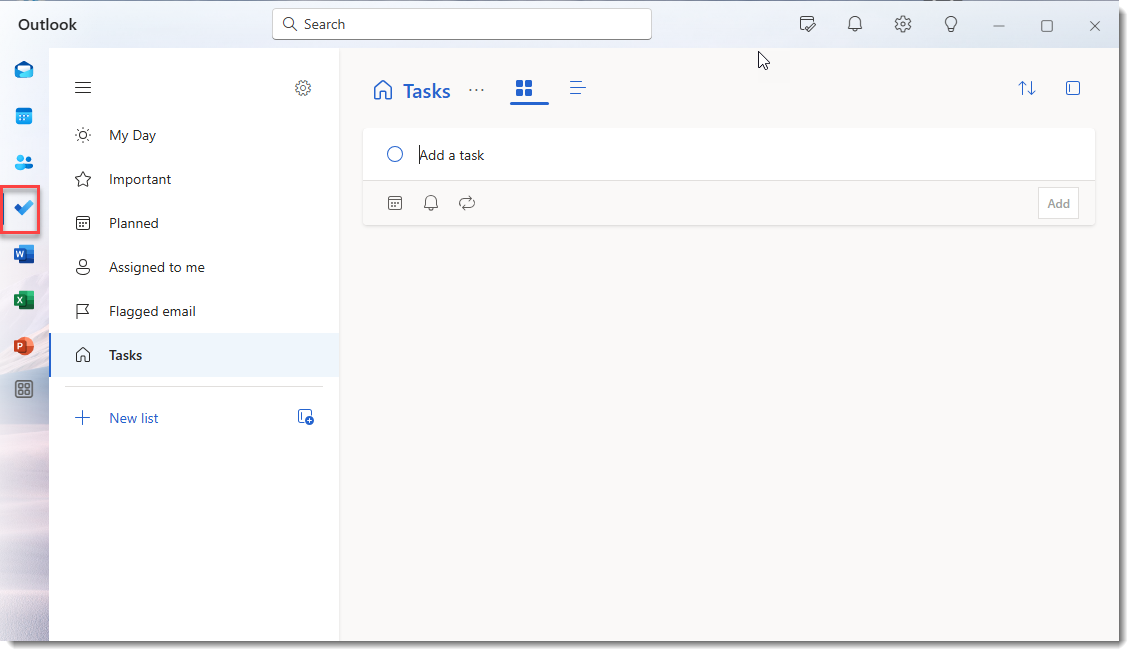This screenshot has height=656, width=1134.
Task: Open the Outlook Mail icon at the top rail
Action: click(22, 69)
